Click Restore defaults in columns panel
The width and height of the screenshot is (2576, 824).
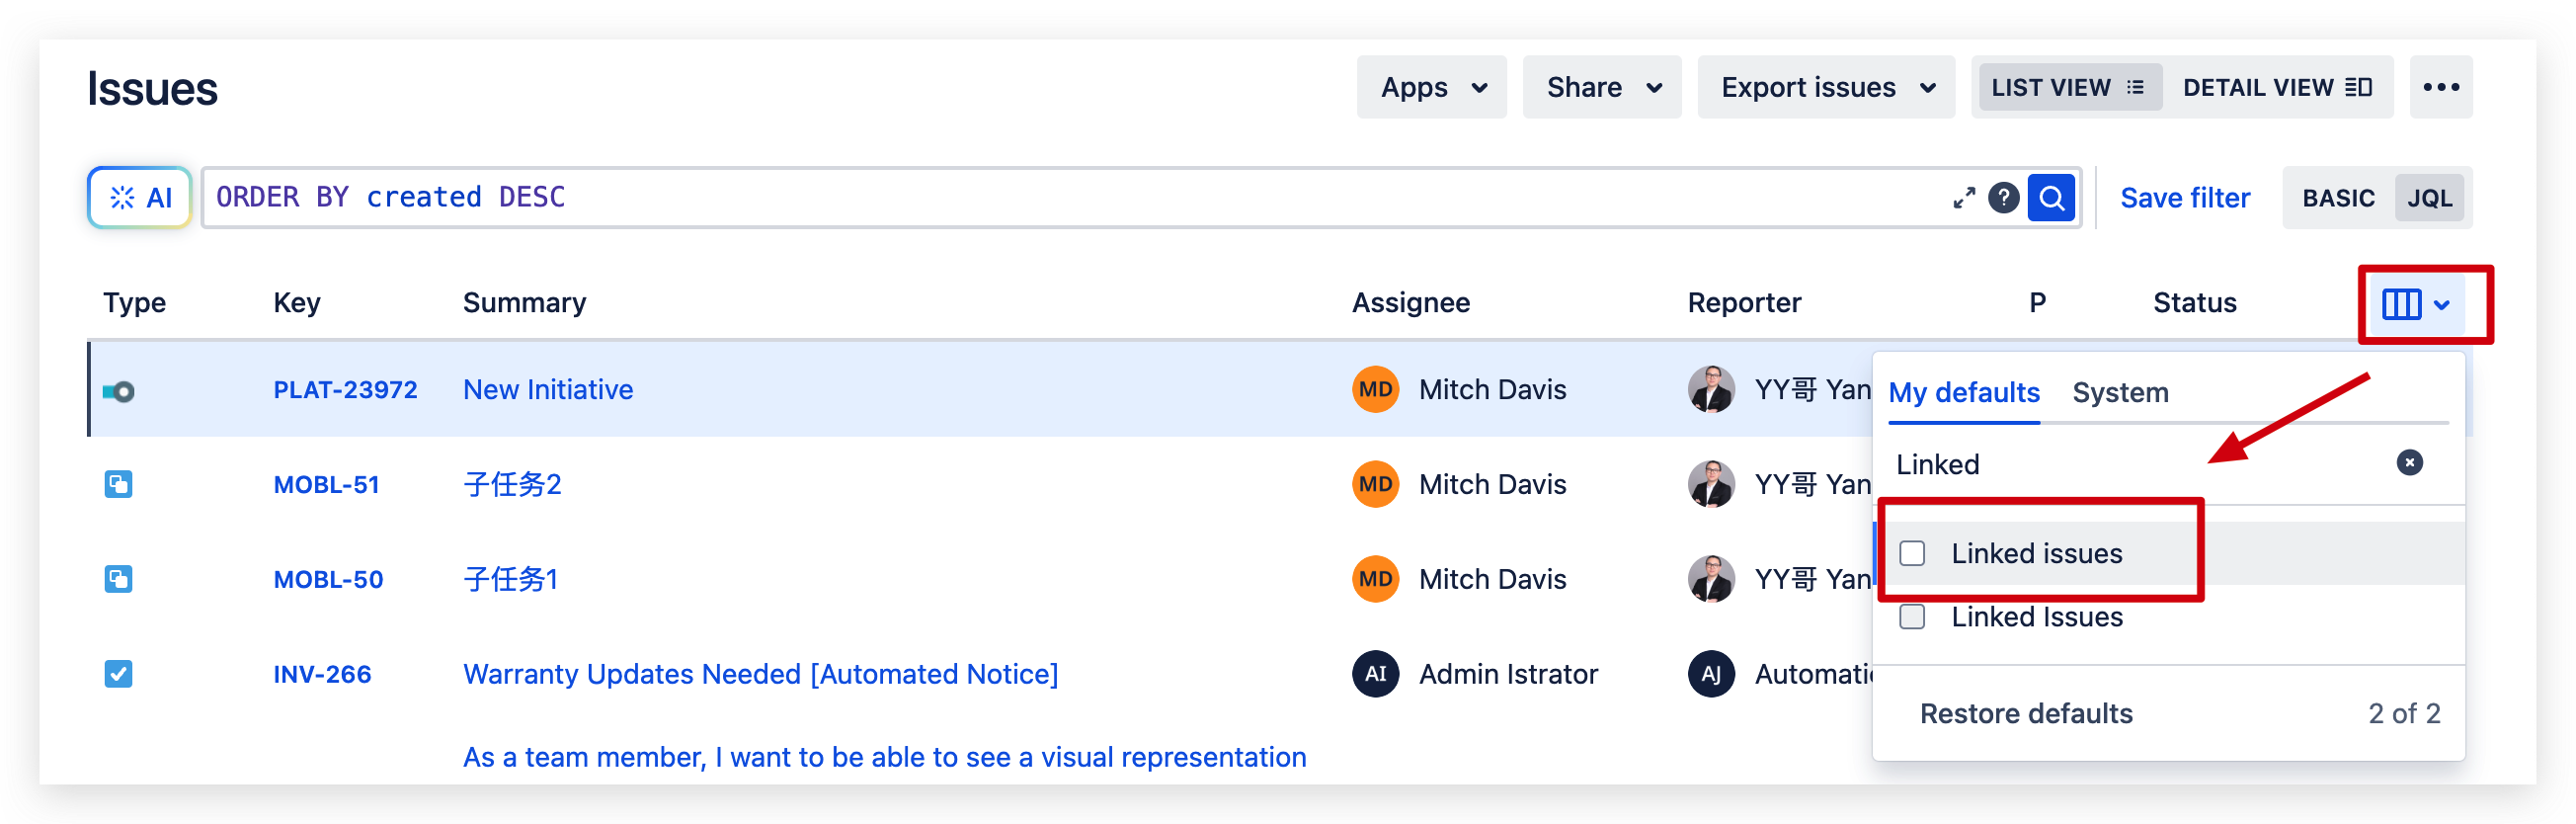tap(2026, 713)
